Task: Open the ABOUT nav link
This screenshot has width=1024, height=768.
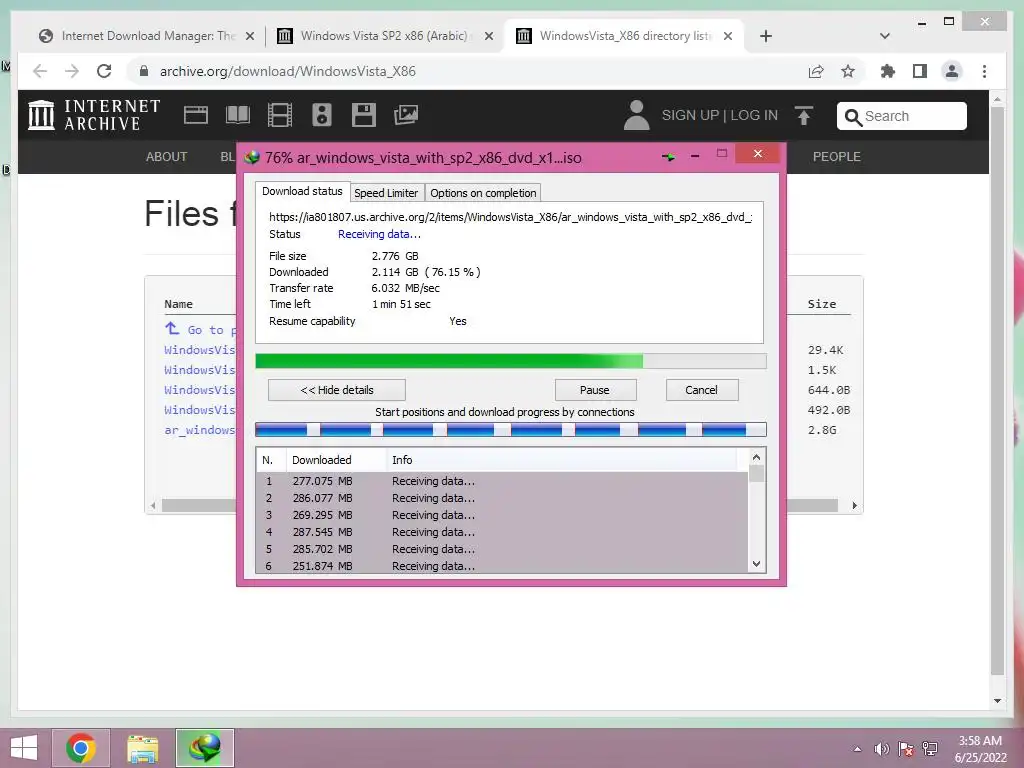Action: point(167,157)
